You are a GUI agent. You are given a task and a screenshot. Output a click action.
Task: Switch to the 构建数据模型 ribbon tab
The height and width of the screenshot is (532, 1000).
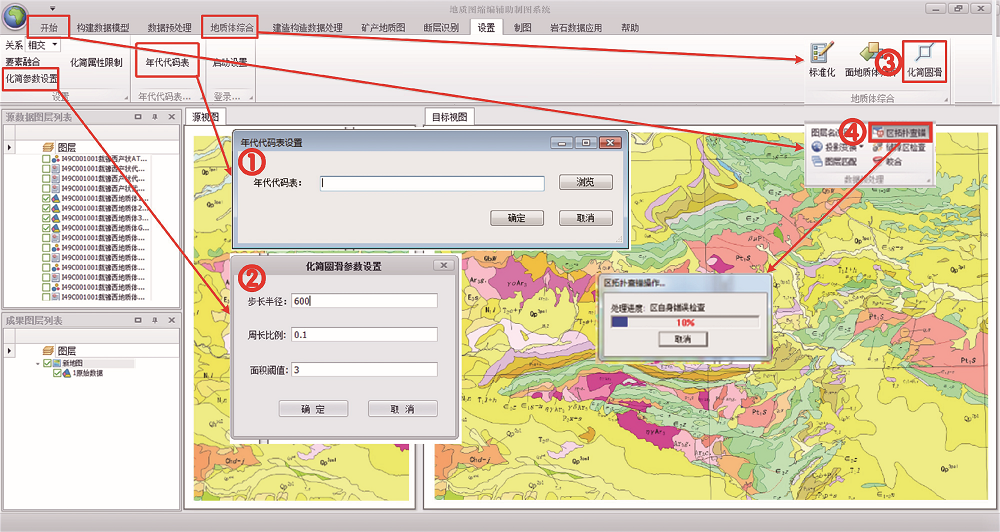point(103,27)
